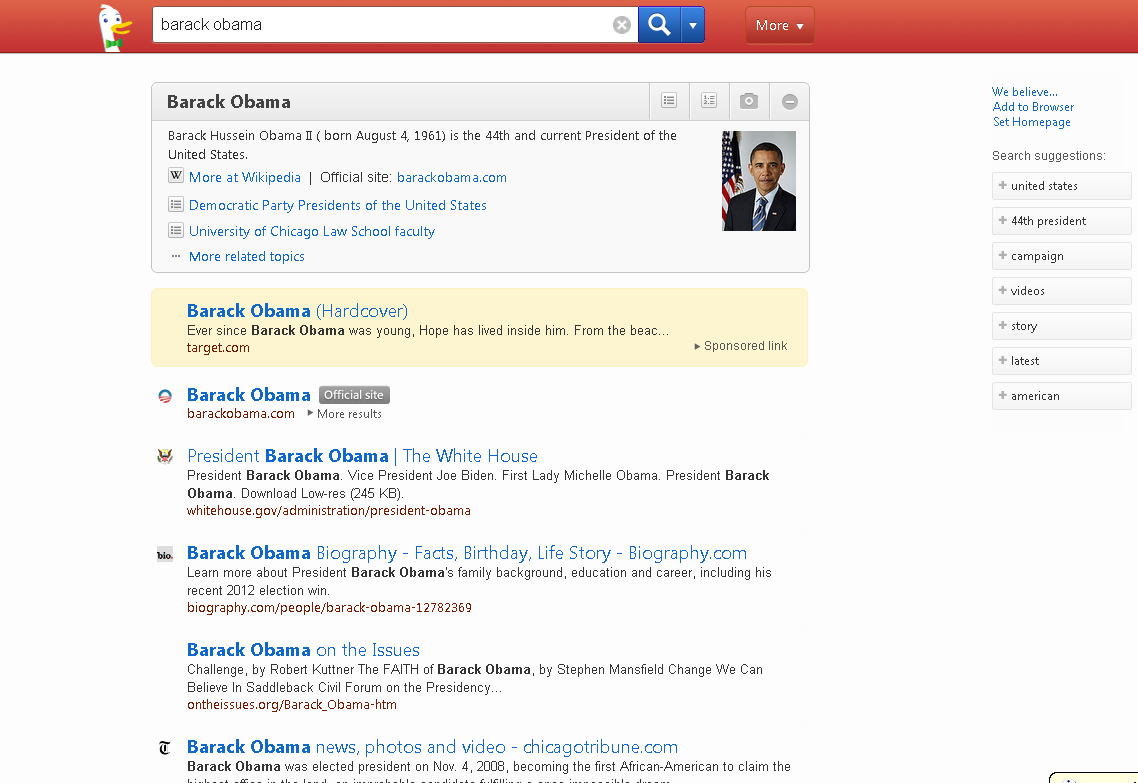Expand More related topics
Image resolution: width=1138 pixels, height=783 pixels.
pyautogui.click(x=247, y=256)
